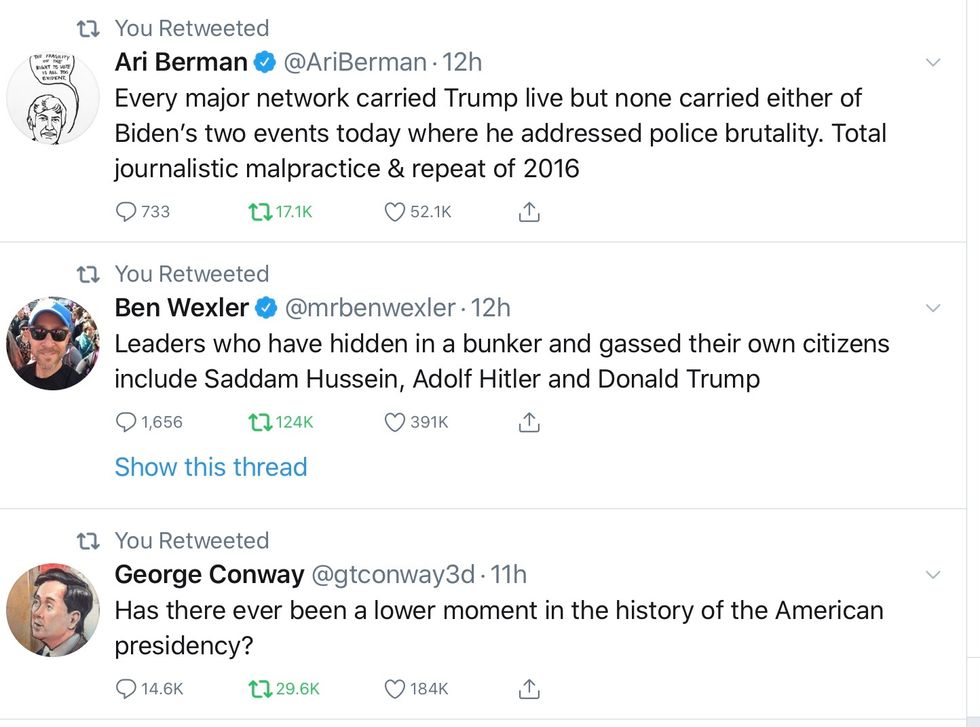Reply to George Conway's tweet
980x727 pixels.
tap(127, 688)
